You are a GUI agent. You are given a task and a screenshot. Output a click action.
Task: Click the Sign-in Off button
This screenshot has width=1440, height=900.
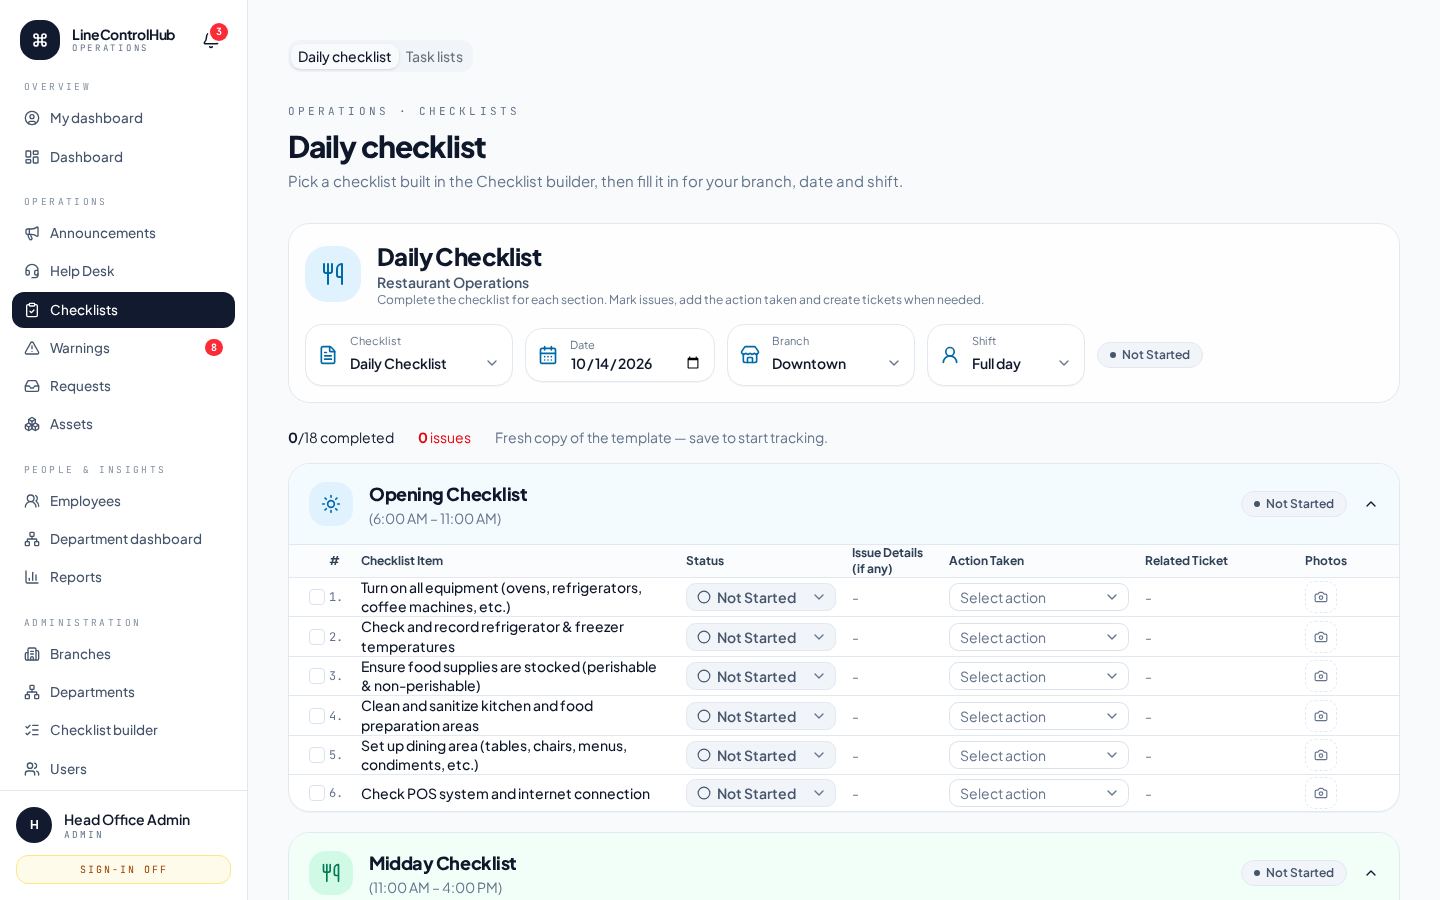(123, 869)
